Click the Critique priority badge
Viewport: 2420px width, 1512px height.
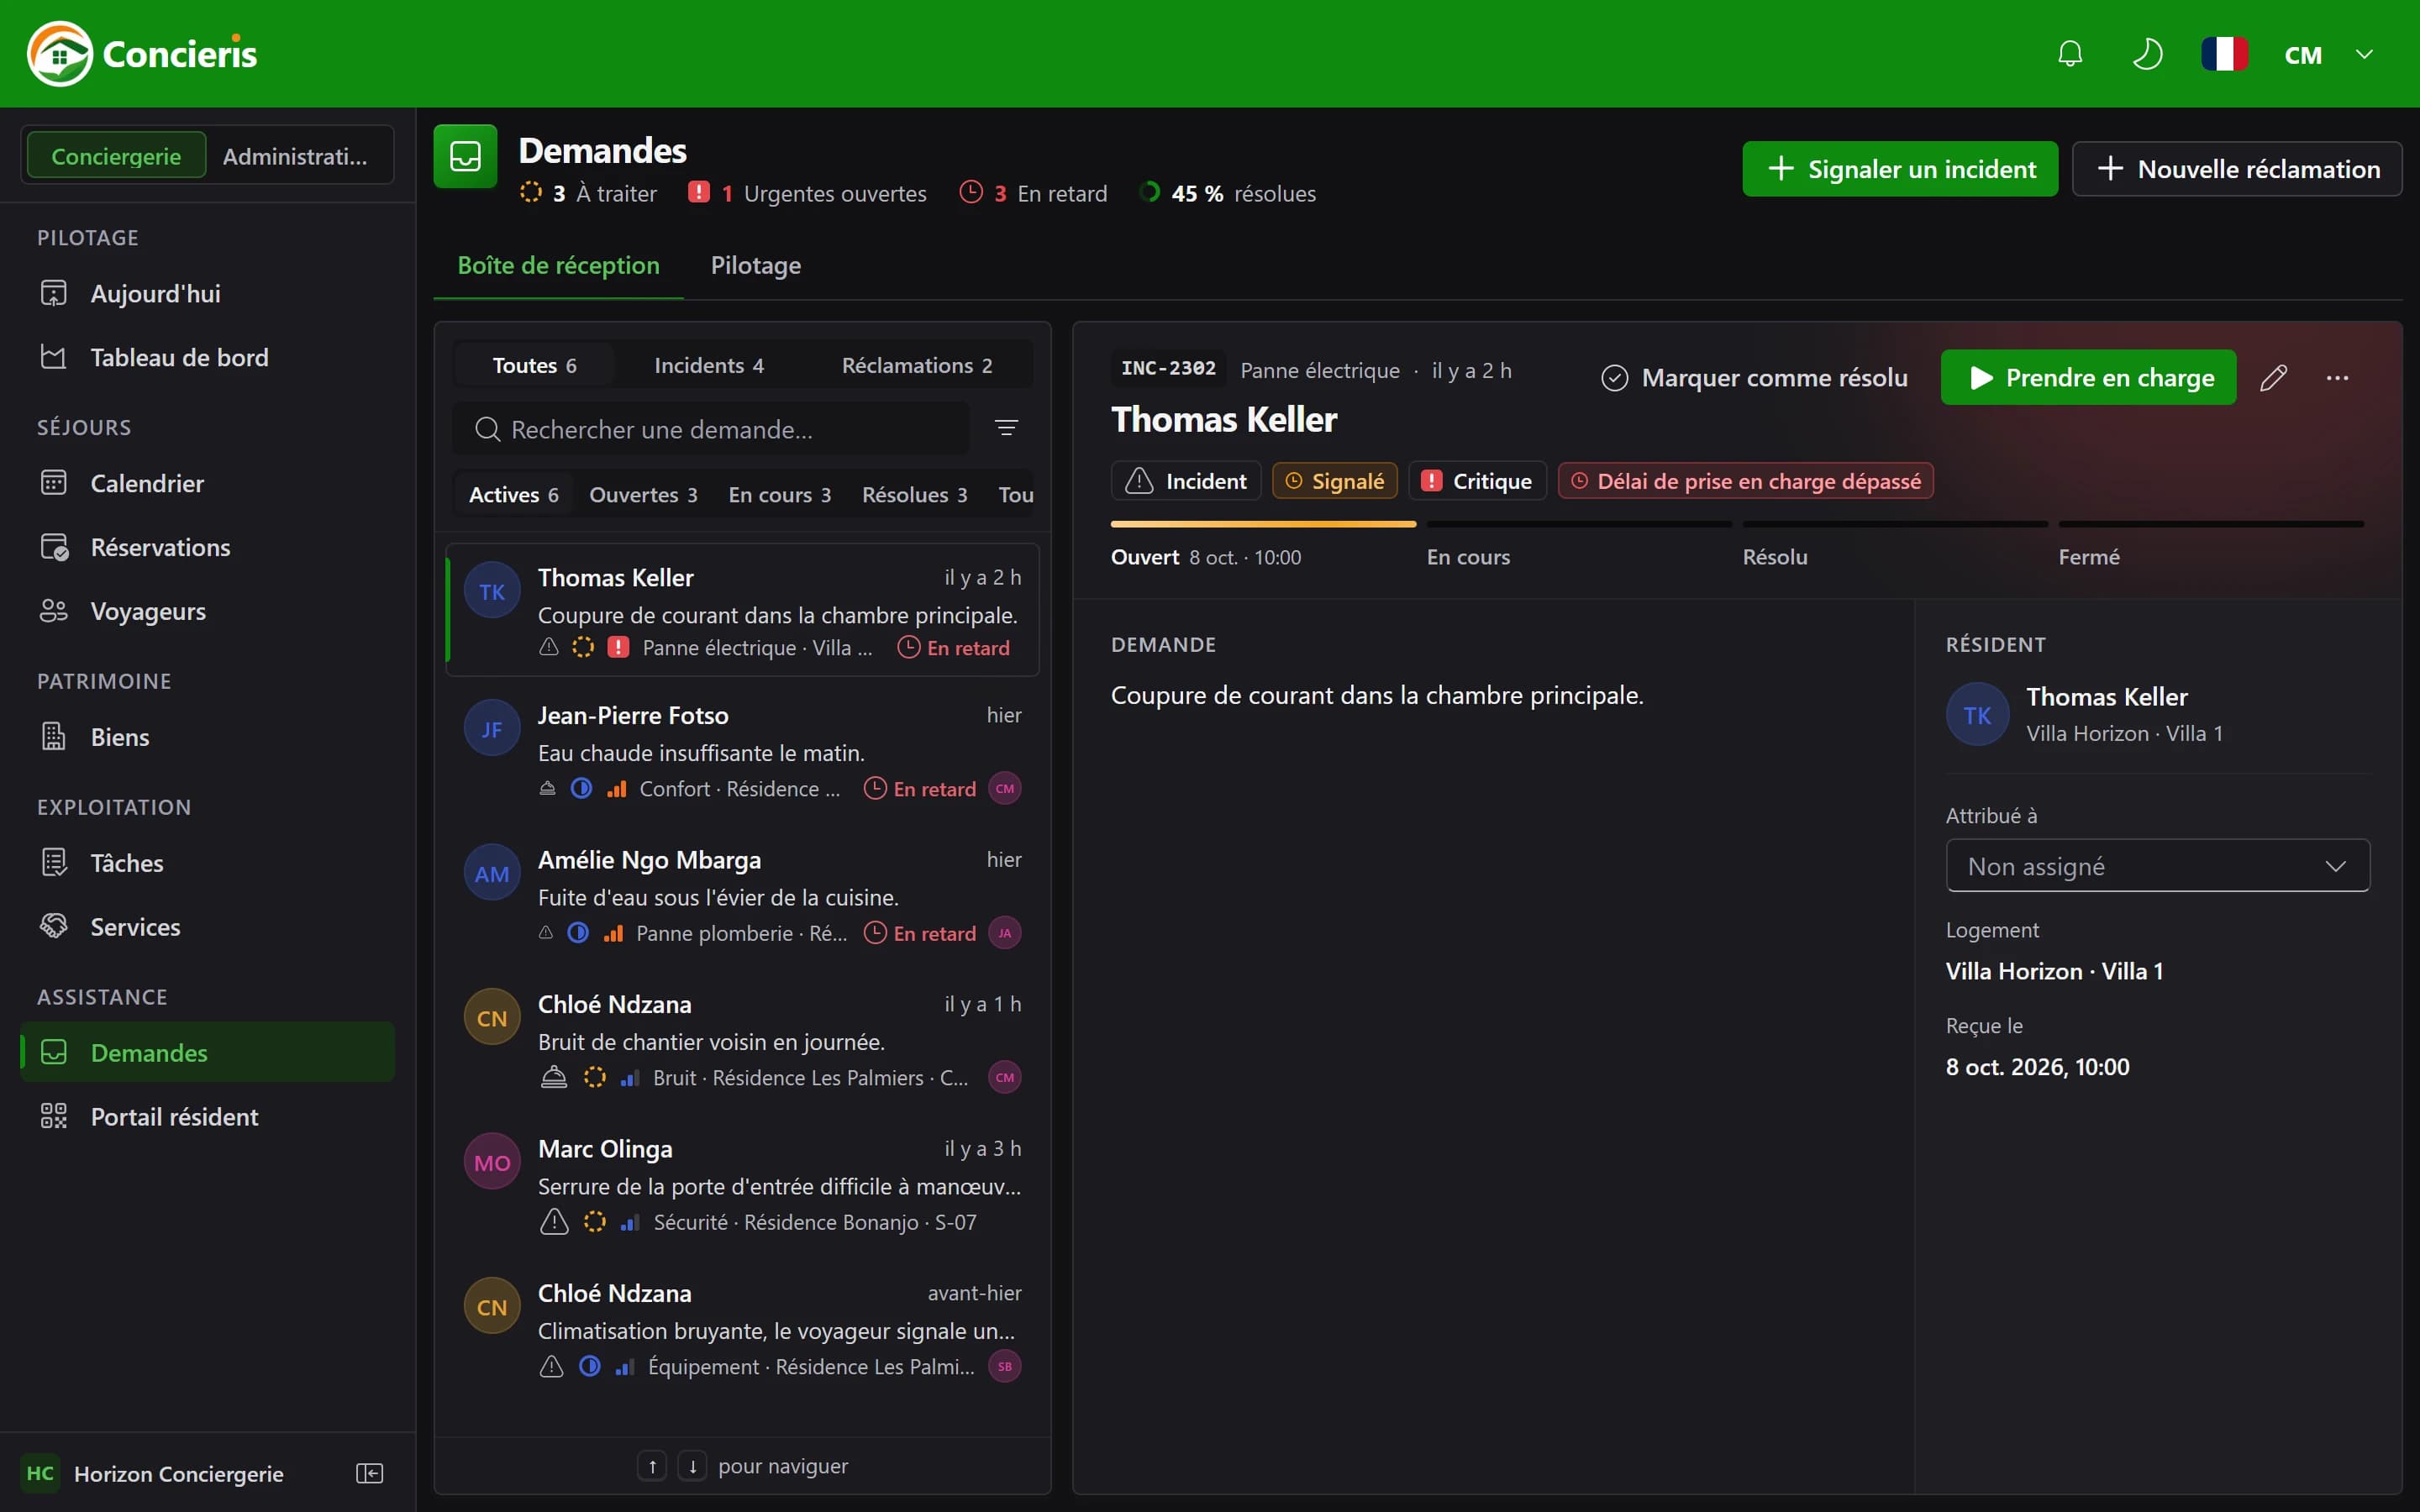pos(1477,481)
